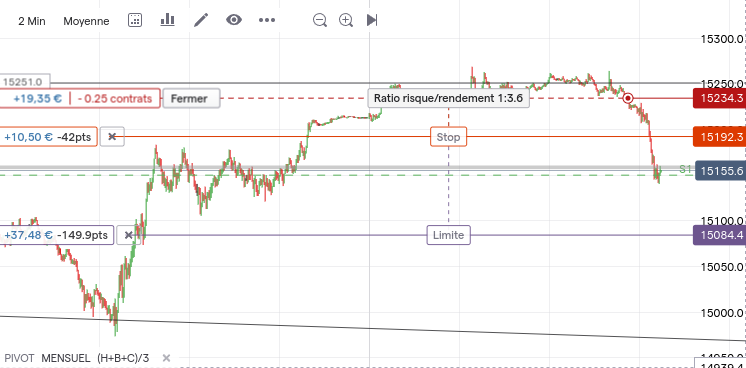The image size is (746, 368).
Task: Open the chart type bar icon
Action: pos(167,20)
